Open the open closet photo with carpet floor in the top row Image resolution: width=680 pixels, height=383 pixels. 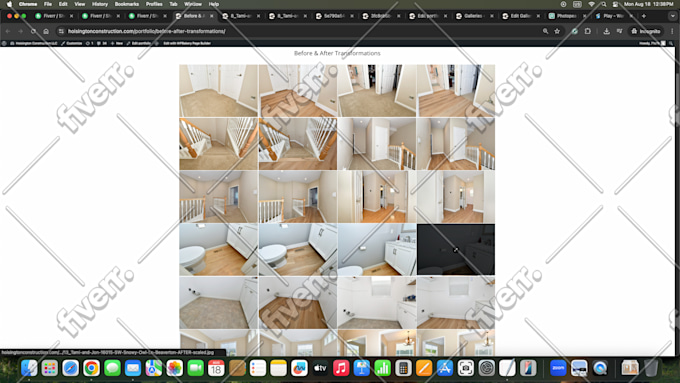[x=376, y=91]
